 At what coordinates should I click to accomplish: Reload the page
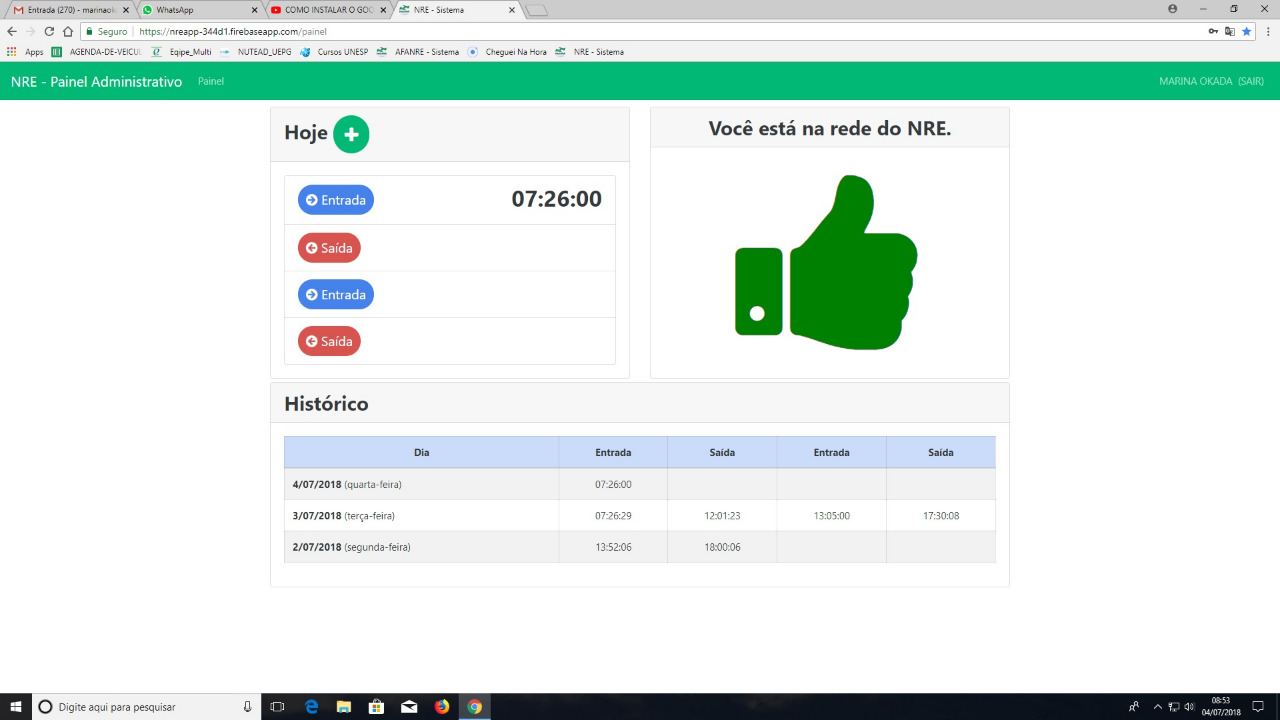coord(49,31)
